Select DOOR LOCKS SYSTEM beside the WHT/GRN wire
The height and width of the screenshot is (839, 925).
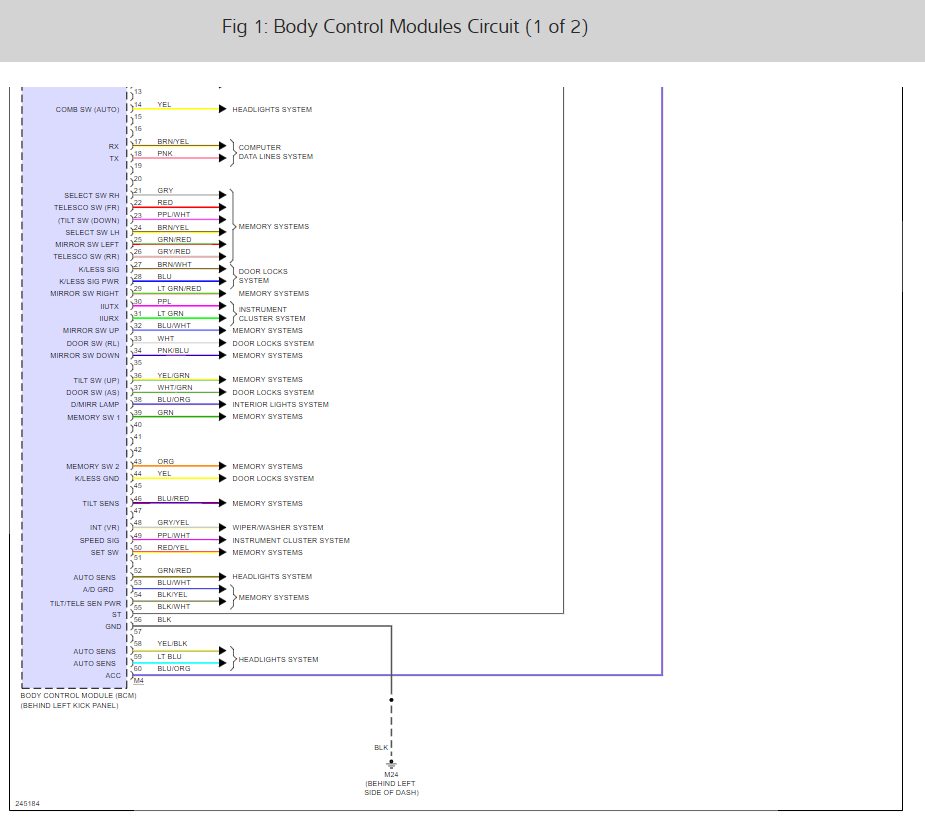pyautogui.click(x=273, y=393)
